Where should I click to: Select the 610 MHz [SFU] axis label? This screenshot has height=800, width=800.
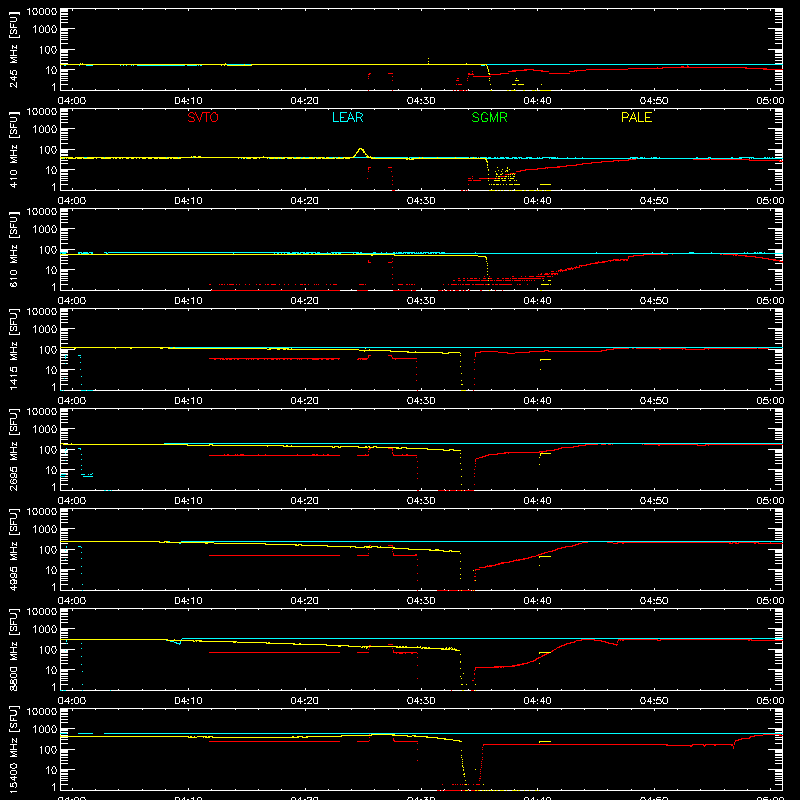[x=13, y=249]
